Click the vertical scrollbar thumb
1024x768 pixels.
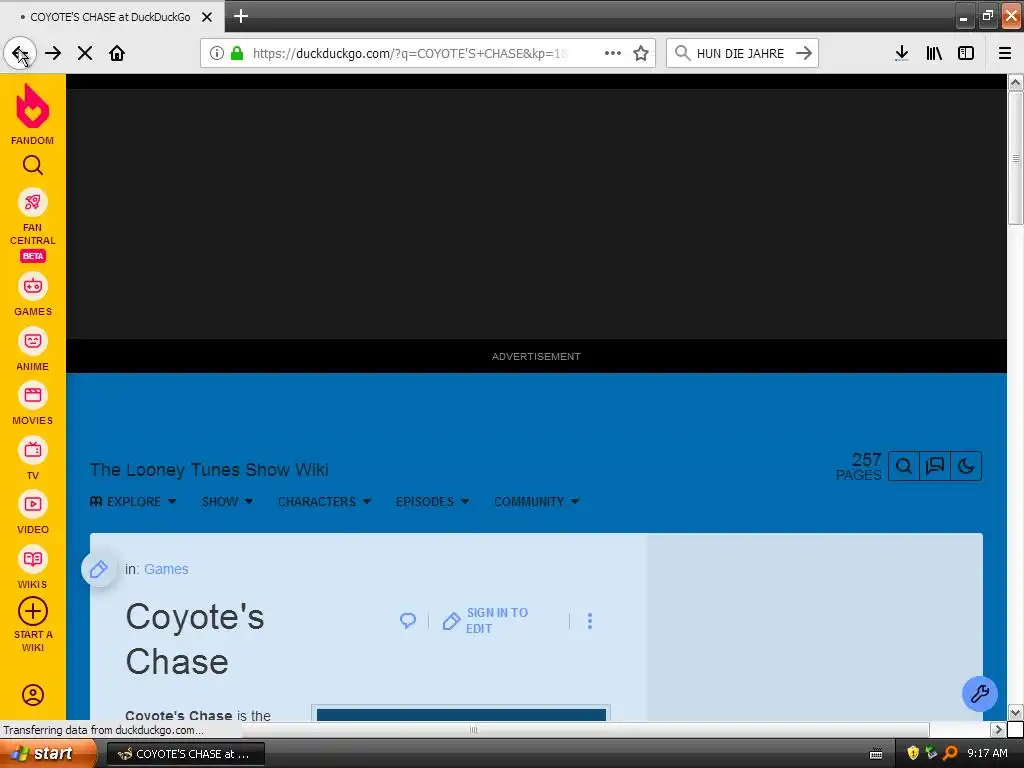click(1016, 158)
